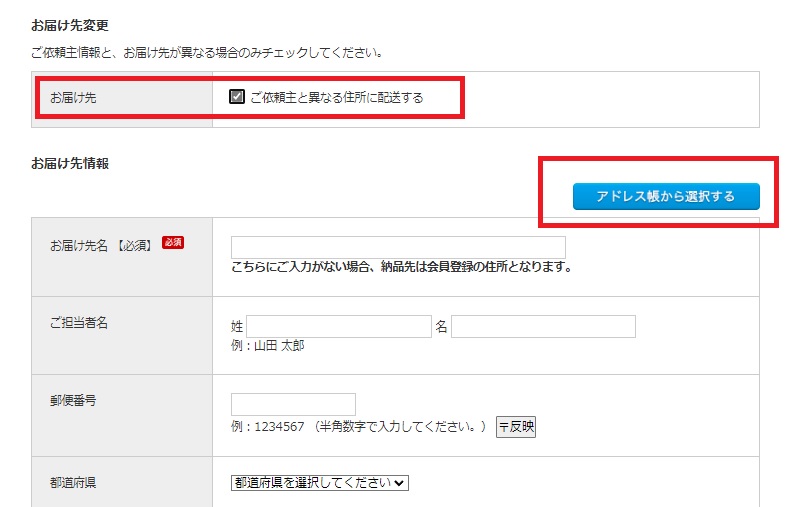Screen dimensions: 792x507
Task: Select the お届け先 row label cell
Action: [x=74, y=98]
